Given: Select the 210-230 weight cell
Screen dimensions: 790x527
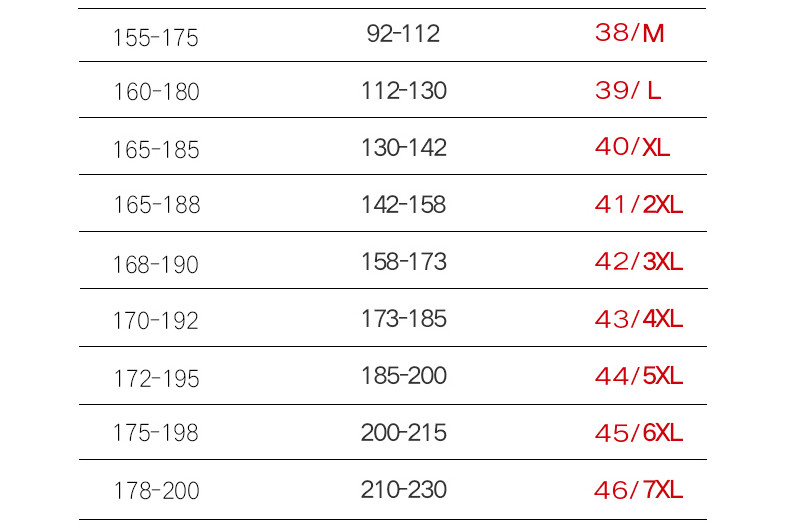Looking at the screenshot, I should tap(404, 490).
